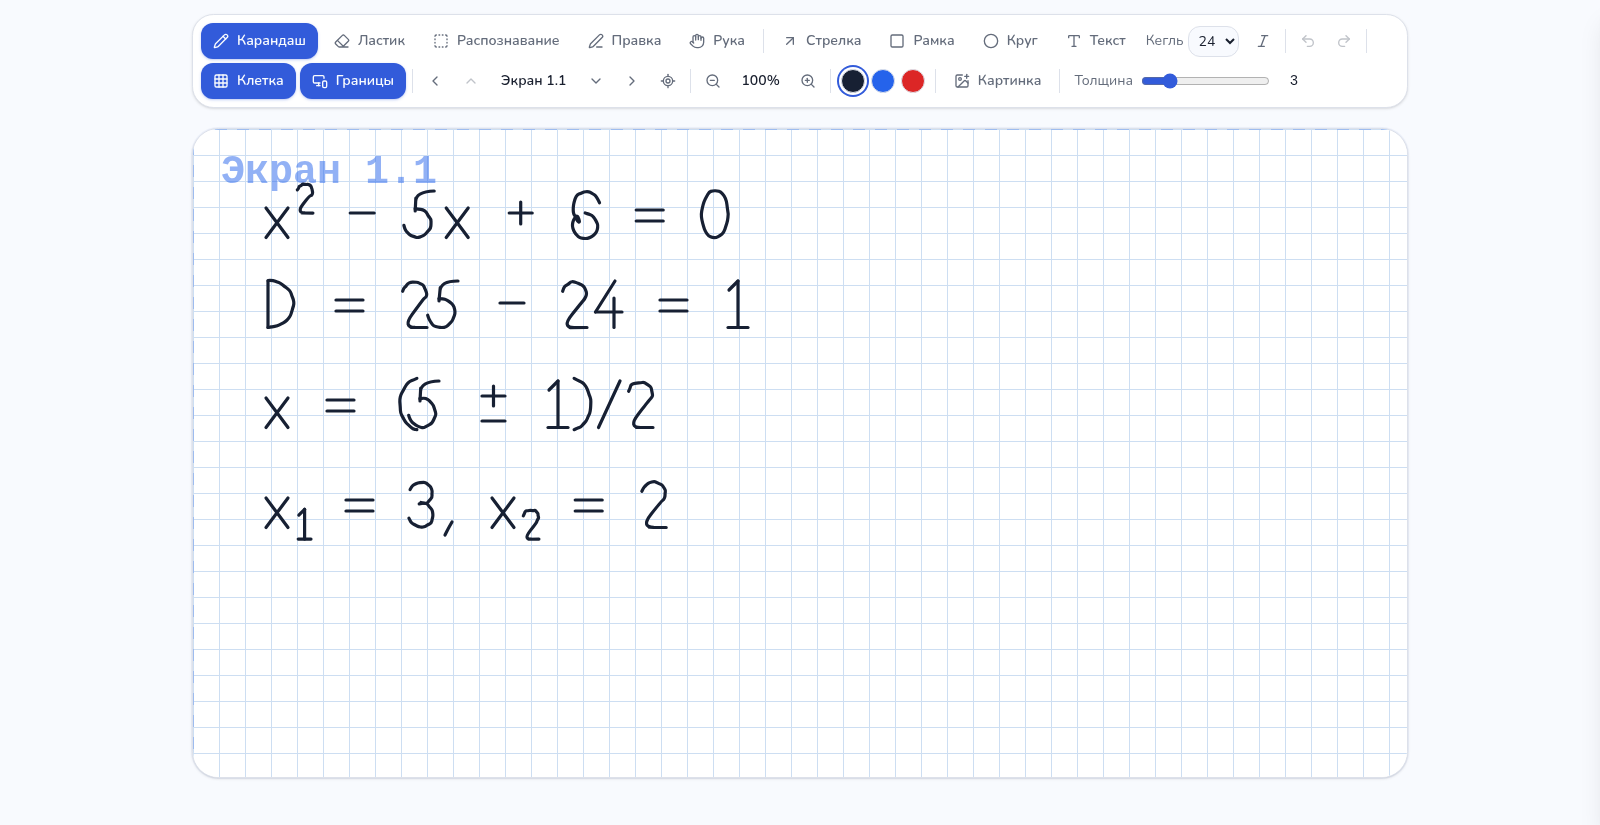Select the black ink color
The width and height of the screenshot is (1600, 825).
853,81
